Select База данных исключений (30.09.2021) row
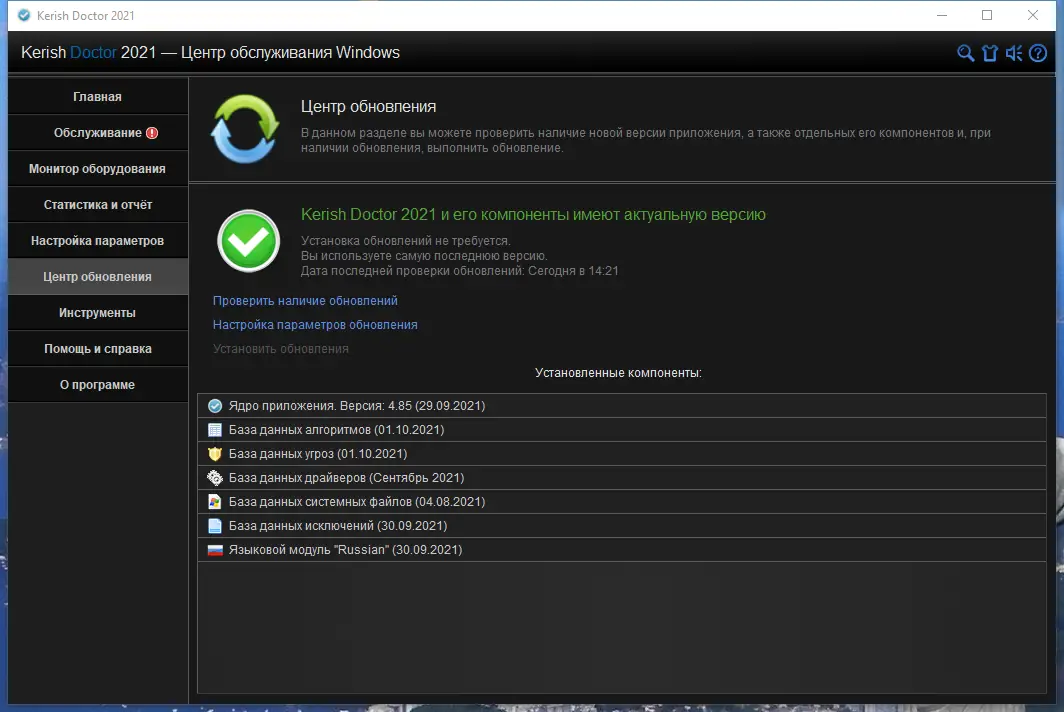 (622, 526)
